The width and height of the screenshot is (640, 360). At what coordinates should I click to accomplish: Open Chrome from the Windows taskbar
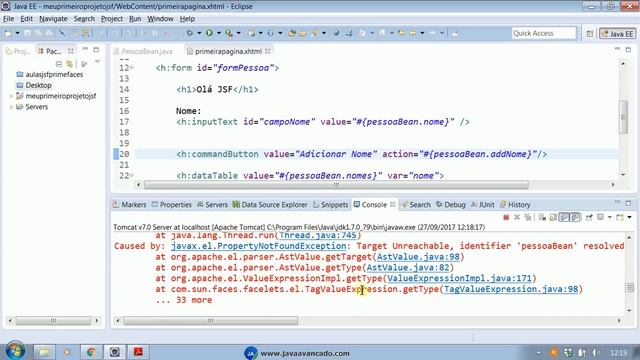(x=91, y=352)
